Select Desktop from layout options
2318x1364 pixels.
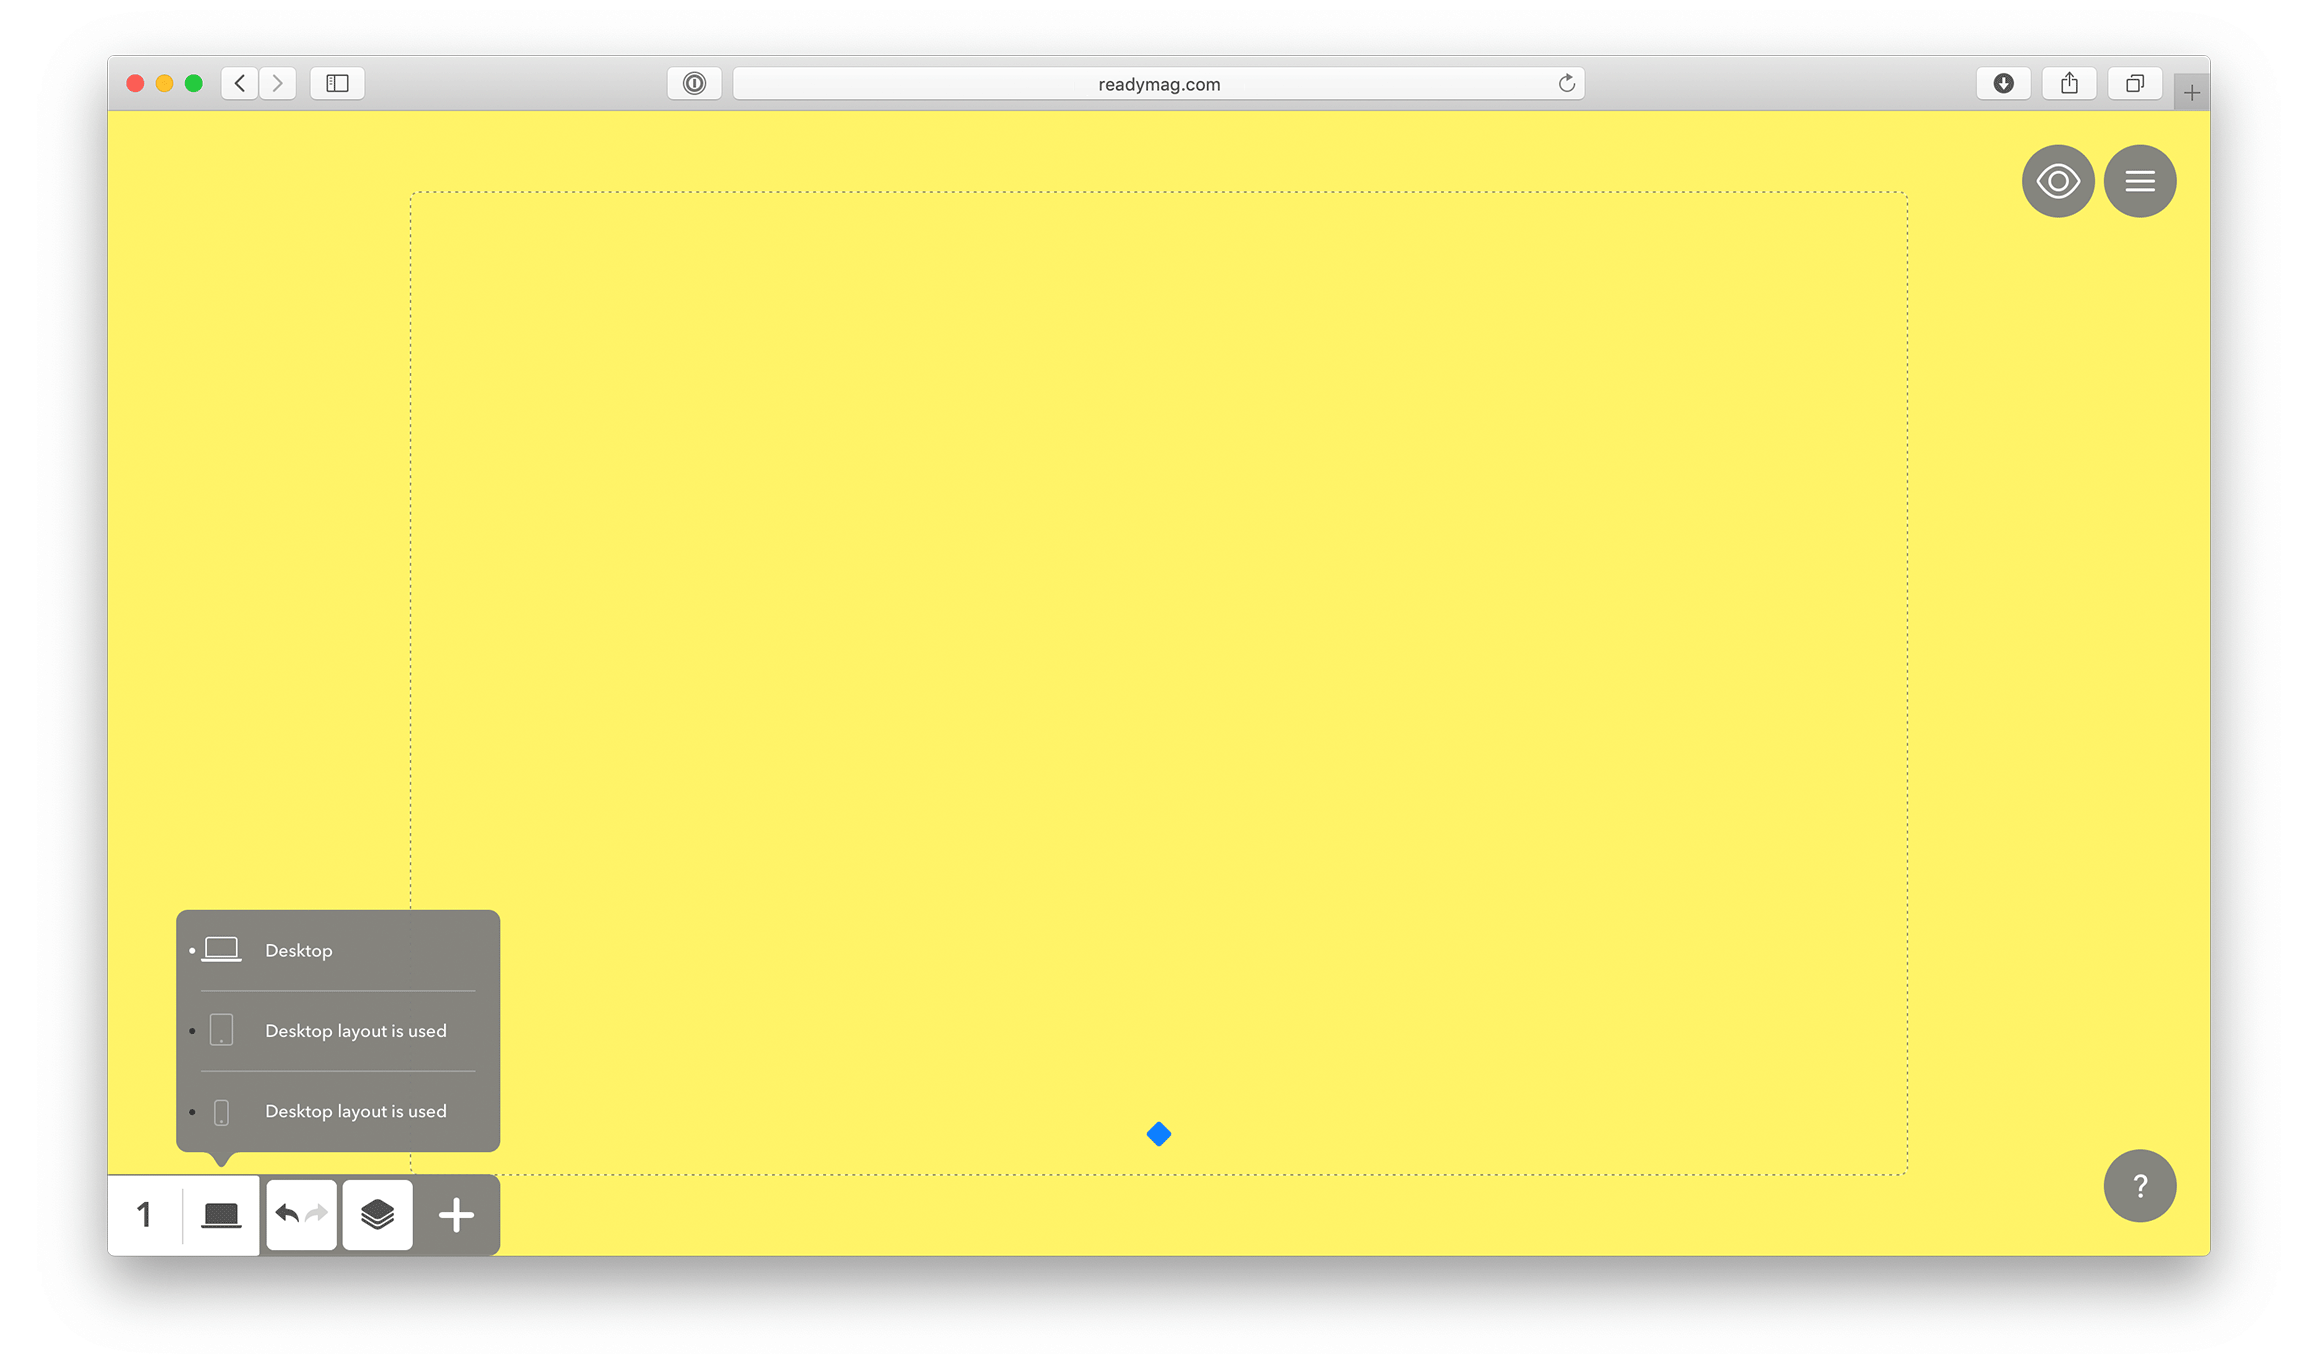(x=297, y=950)
